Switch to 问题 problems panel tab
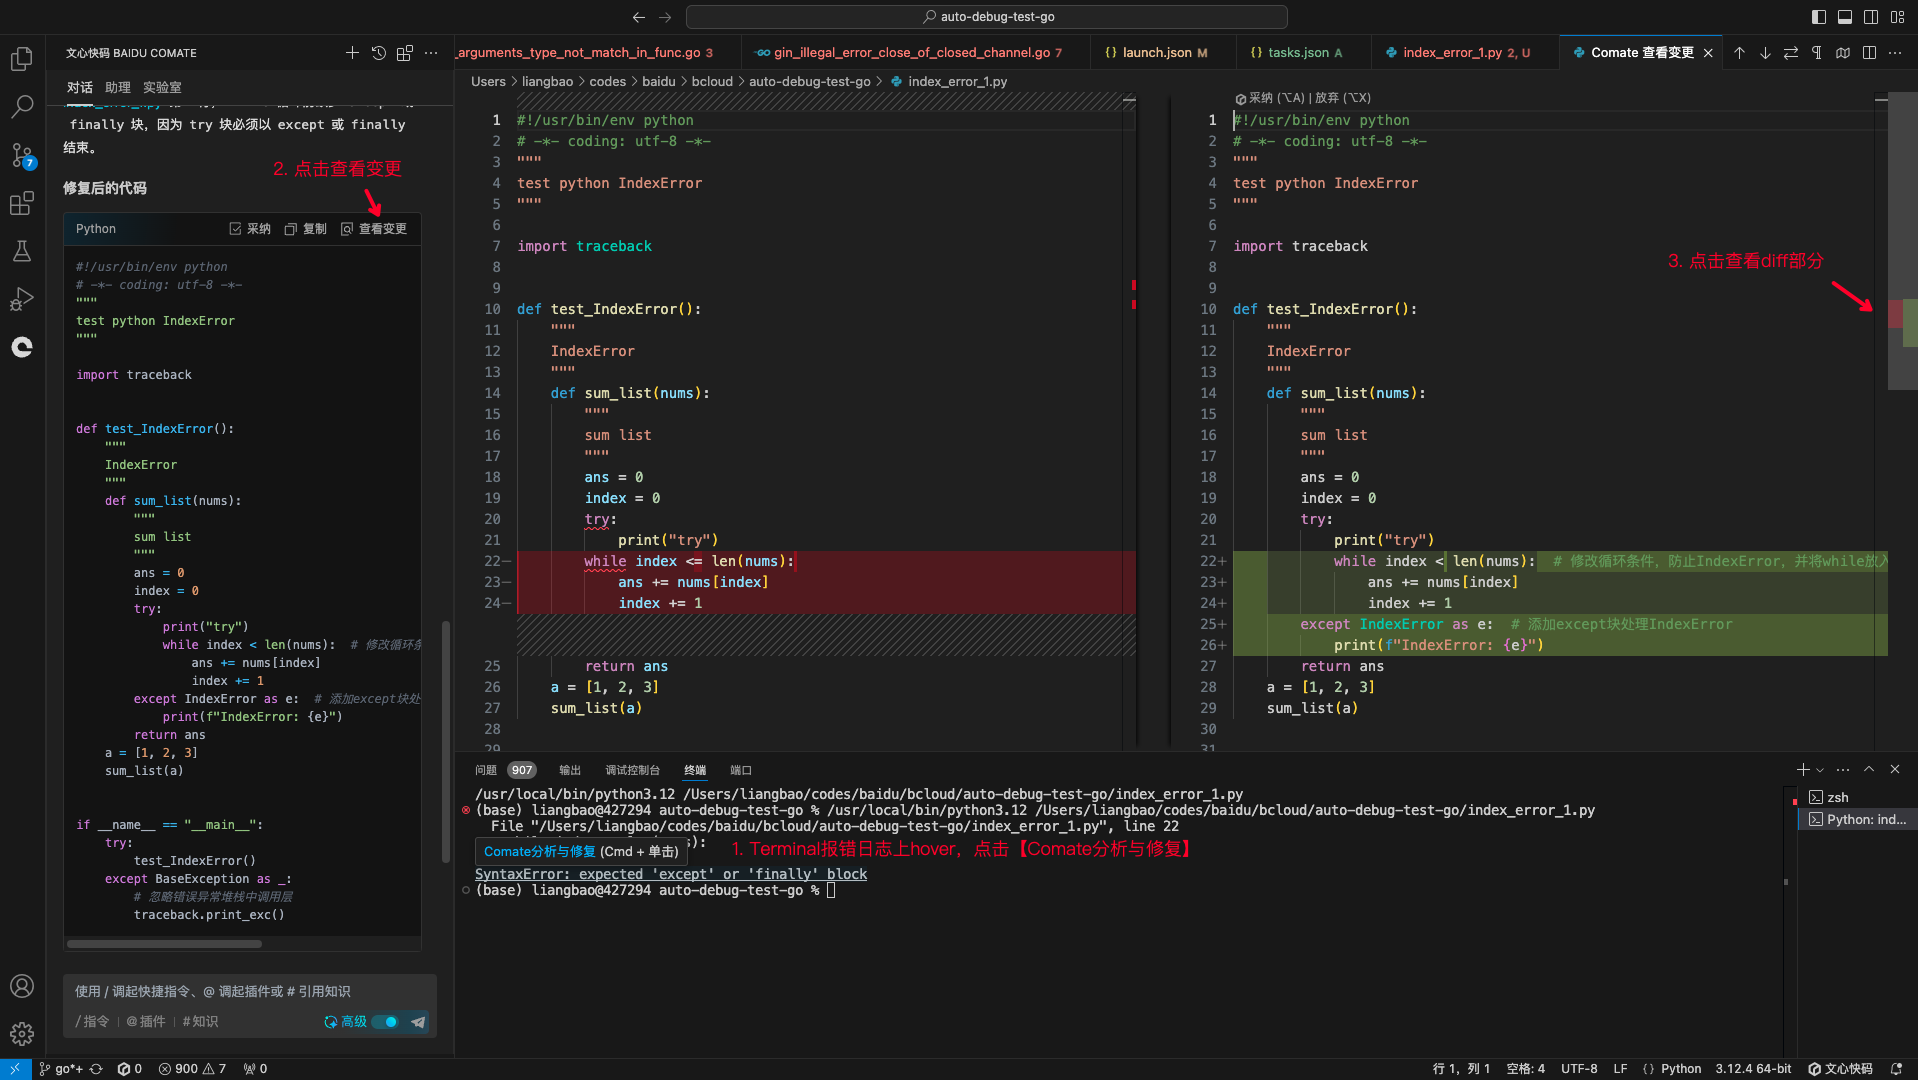The width and height of the screenshot is (1918, 1080). click(486, 770)
